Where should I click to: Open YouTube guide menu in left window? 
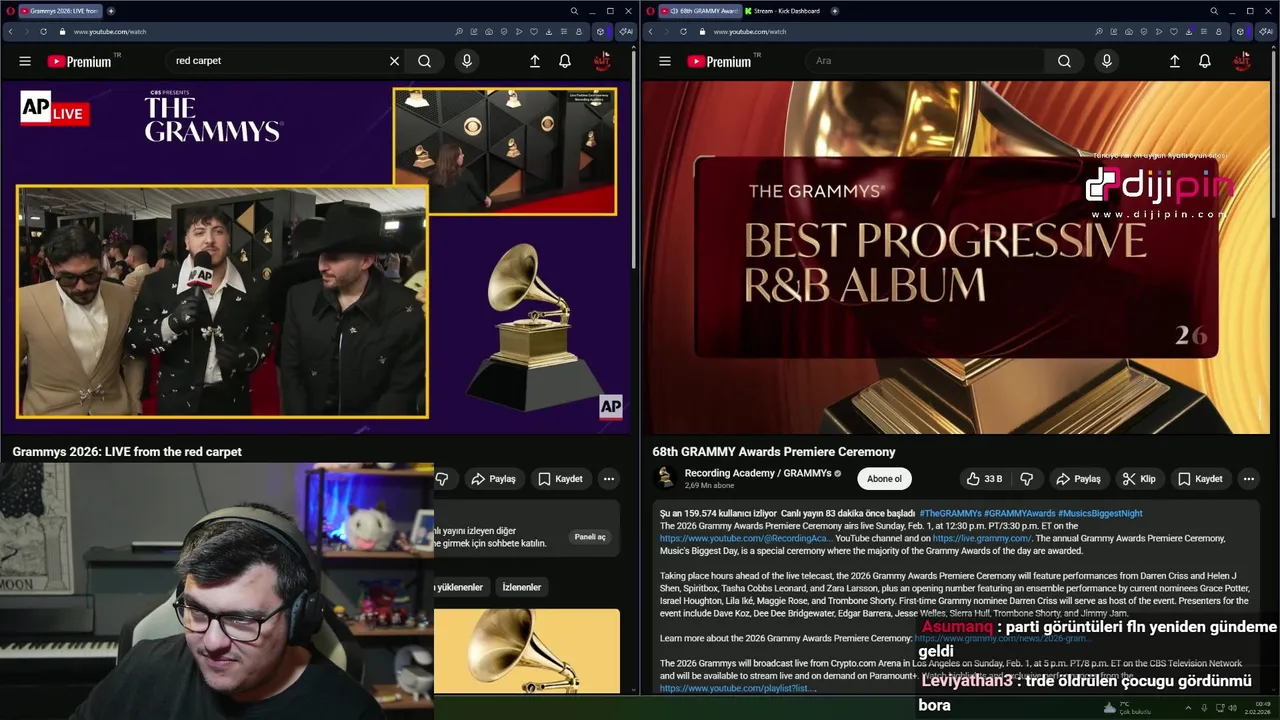(25, 61)
